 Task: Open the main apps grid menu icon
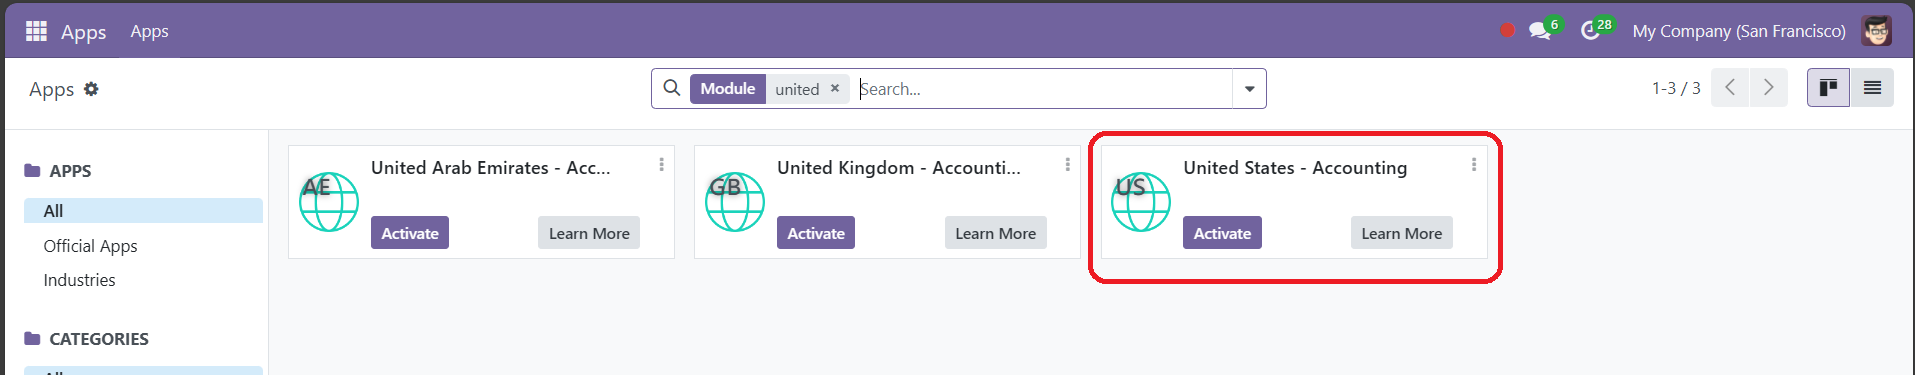(36, 31)
